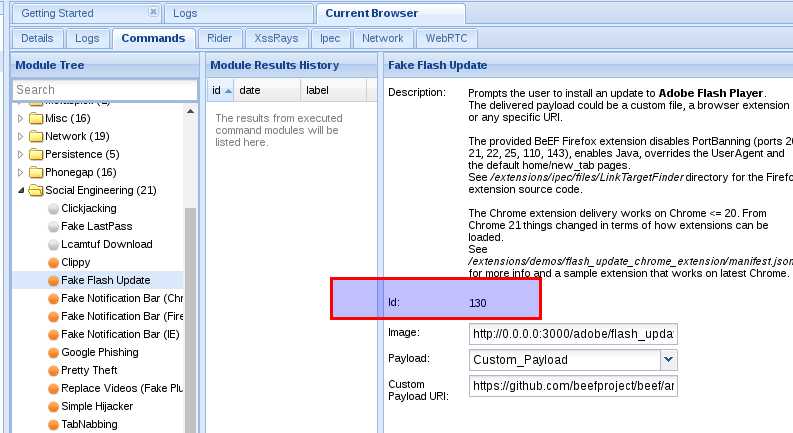Click the Payload dropdown arrow button
The height and width of the screenshot is (433, 793).
(x=669, y=360)
